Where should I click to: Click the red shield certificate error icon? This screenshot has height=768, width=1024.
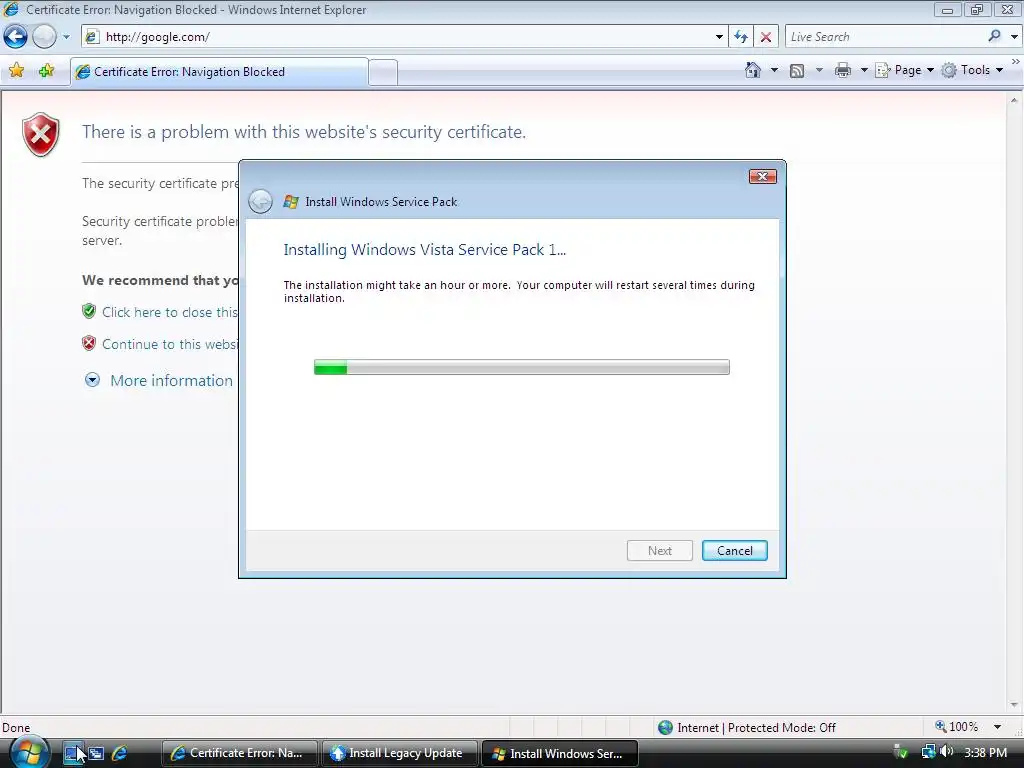(x=40, y=135)
